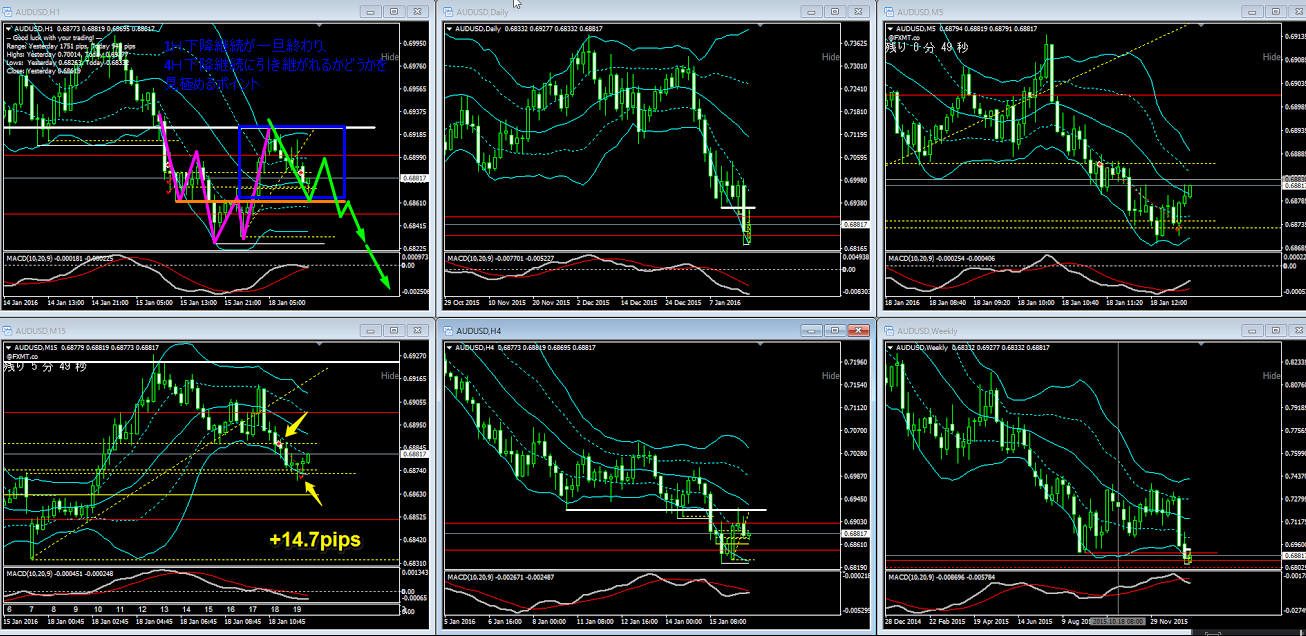This screenshot has width=1306, height=636.
Task: Click the AUDUSD,M15 chart window icon
Action: click(11, 330)
